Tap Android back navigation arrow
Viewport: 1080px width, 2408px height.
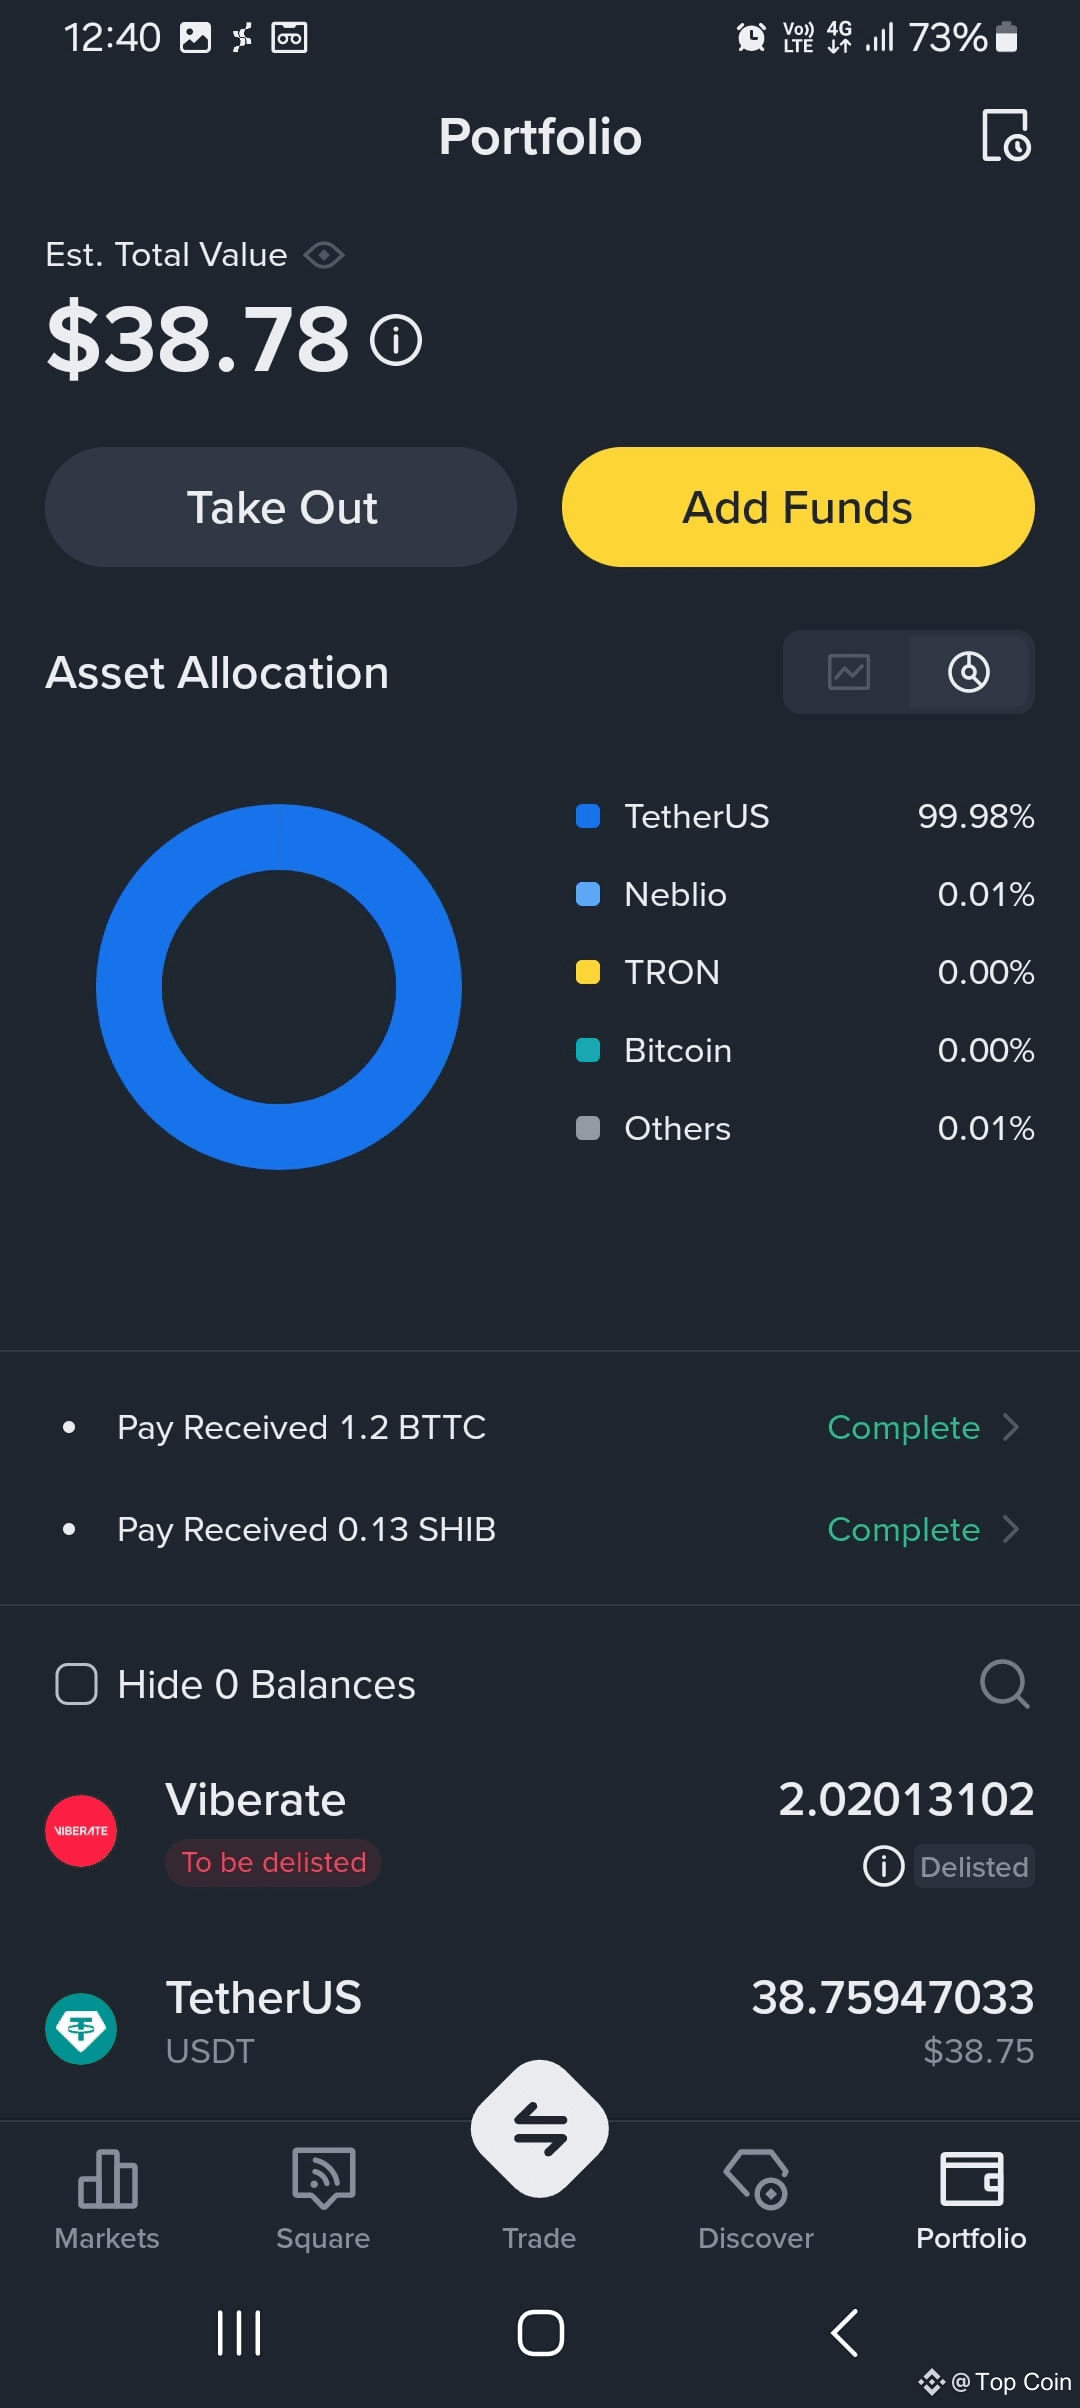pyautogui.click(x=844, y=2333)
